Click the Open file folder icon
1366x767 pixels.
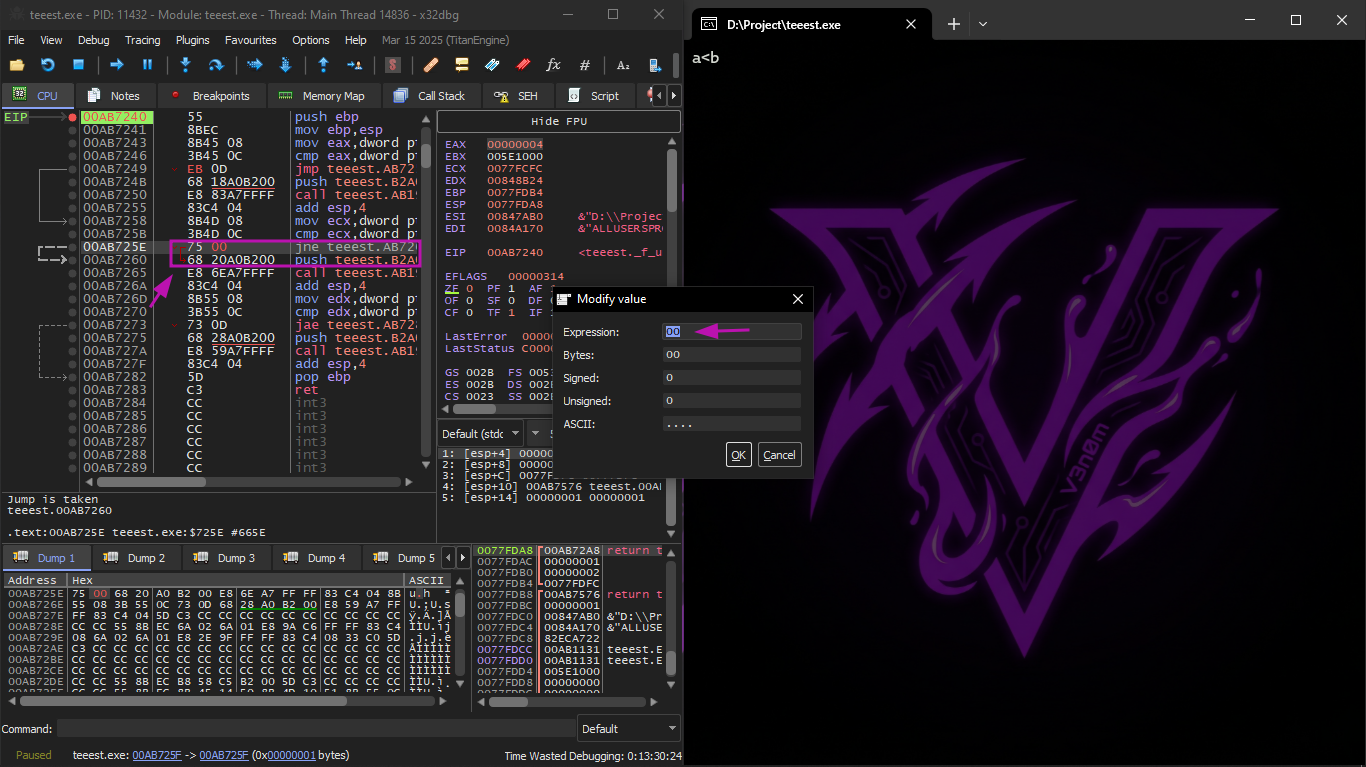(x=17, y=65)
